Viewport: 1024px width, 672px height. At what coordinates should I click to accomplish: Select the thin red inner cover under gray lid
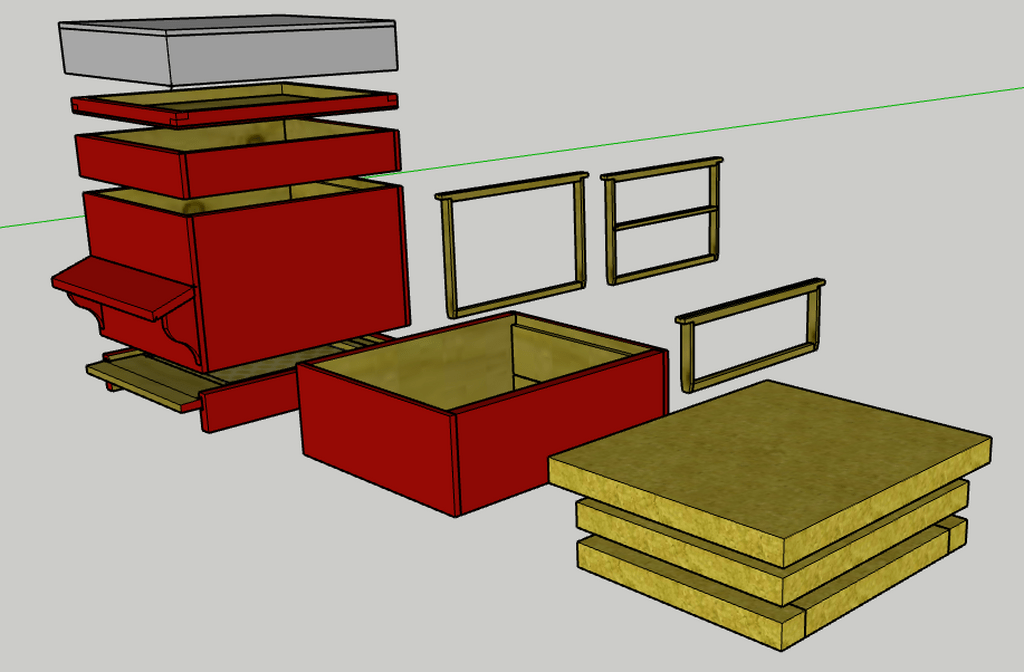(x=234, y=106)
